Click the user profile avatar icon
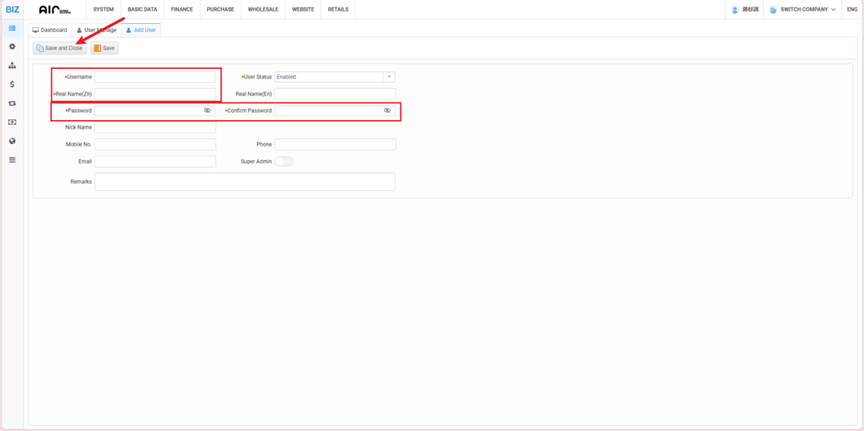 pyautogui.click(x=735, y=9)
